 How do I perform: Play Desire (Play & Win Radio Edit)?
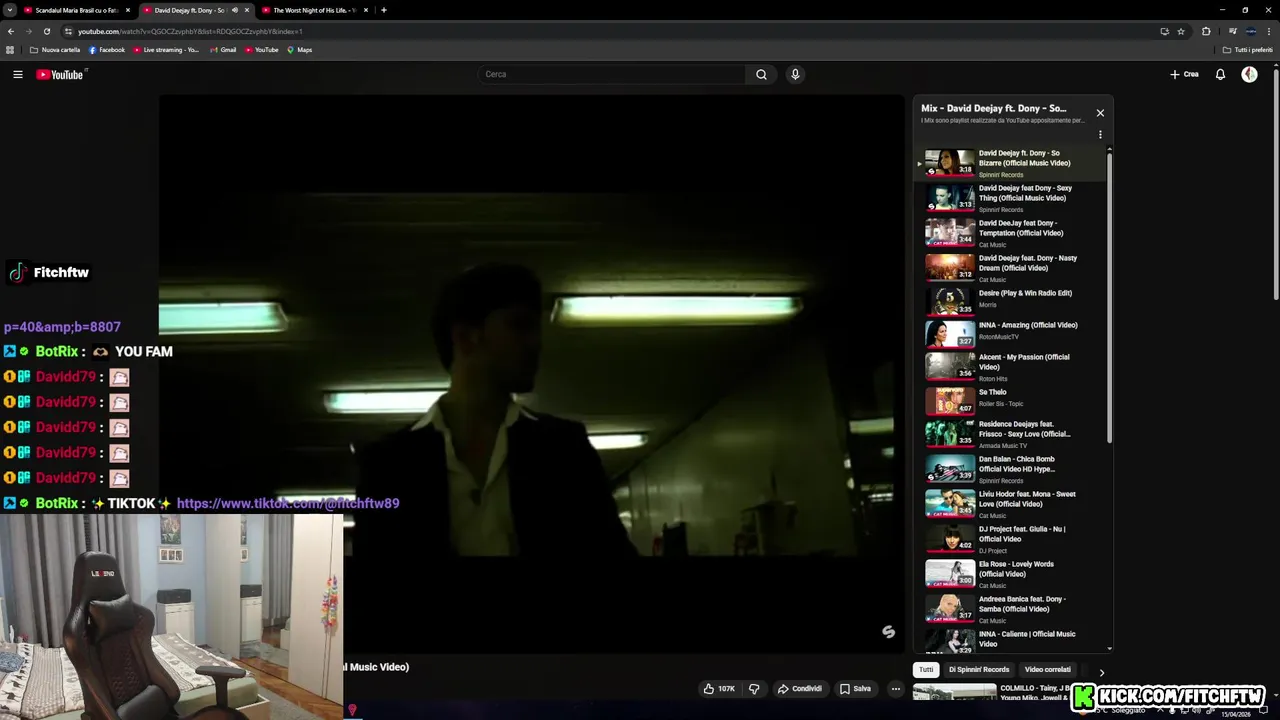pos(1010,300)
